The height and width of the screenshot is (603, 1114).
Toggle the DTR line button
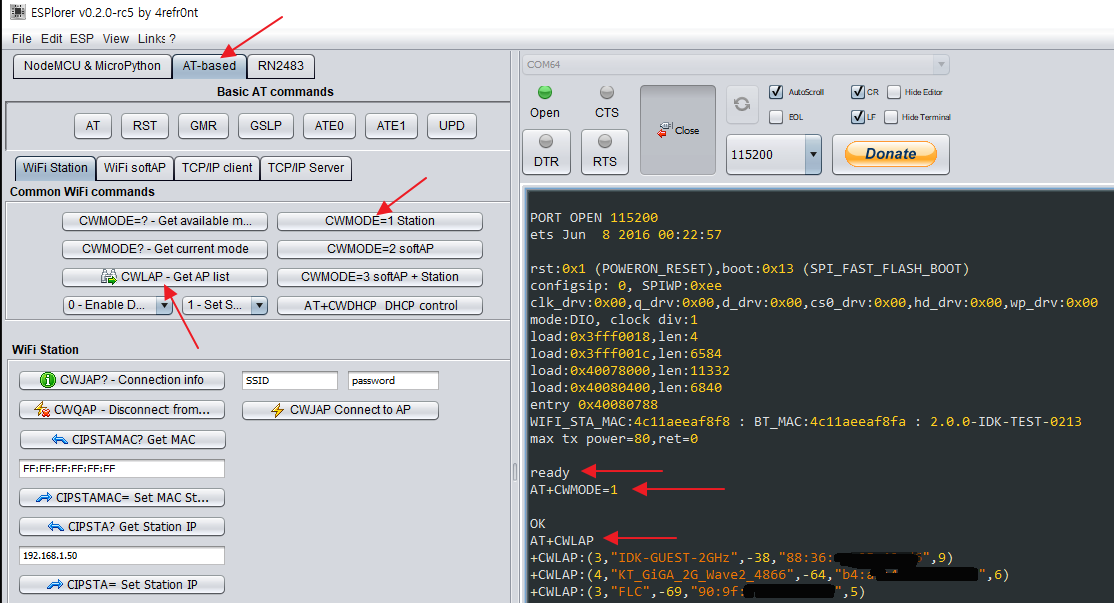pyautogui.click(x=546, y=151)
